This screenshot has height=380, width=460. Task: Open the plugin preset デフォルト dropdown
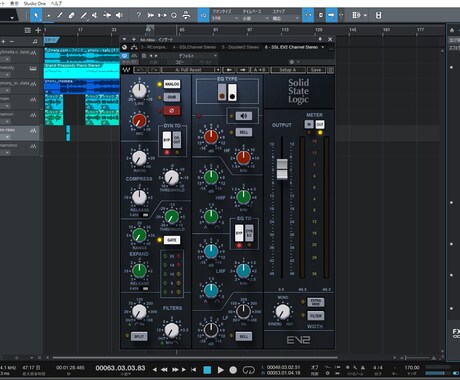[x=197, y=56]
